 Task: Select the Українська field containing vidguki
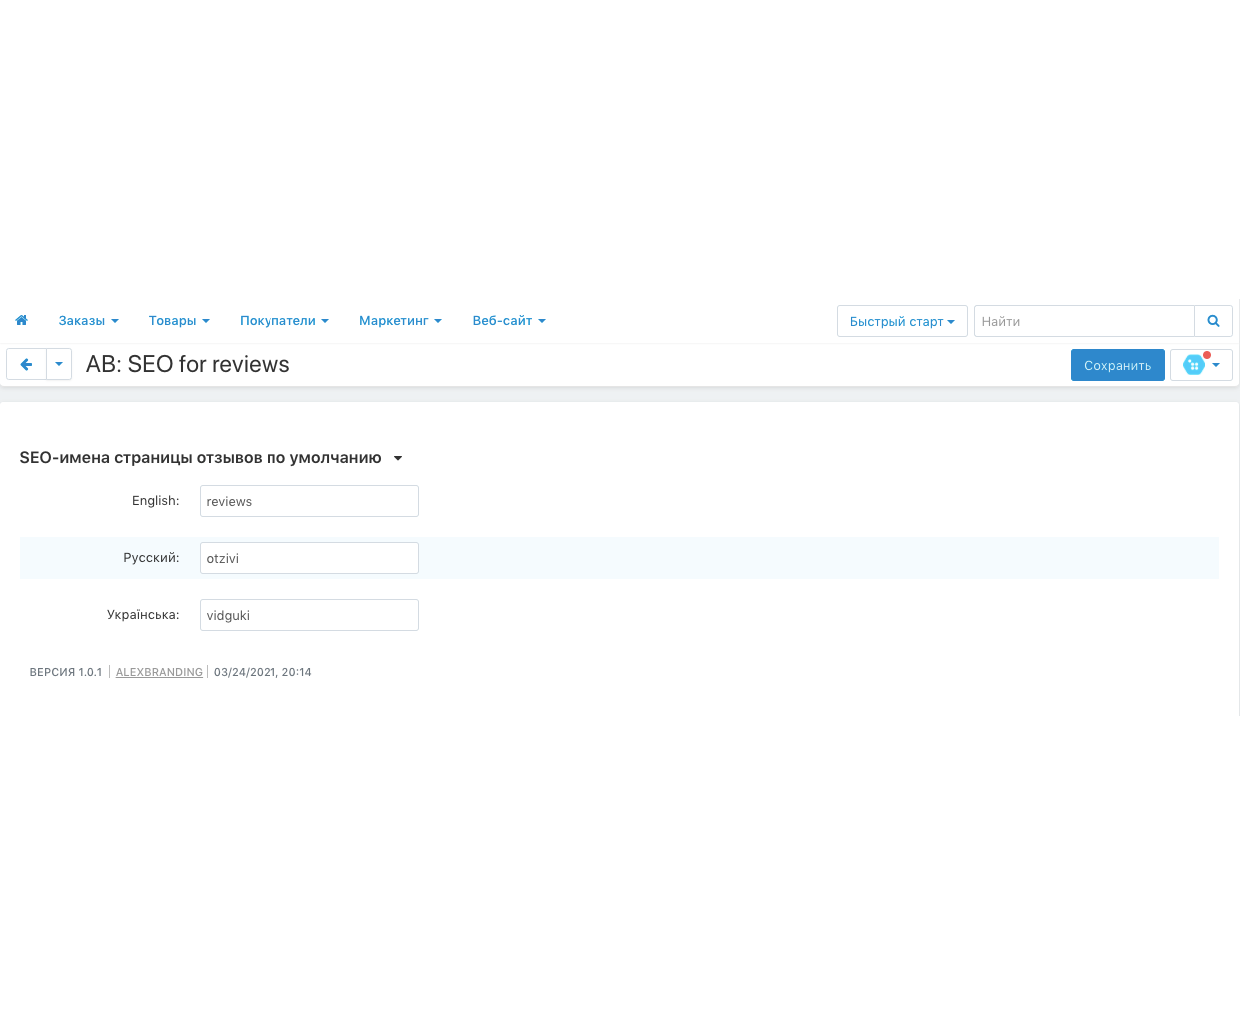coord(309,615)
